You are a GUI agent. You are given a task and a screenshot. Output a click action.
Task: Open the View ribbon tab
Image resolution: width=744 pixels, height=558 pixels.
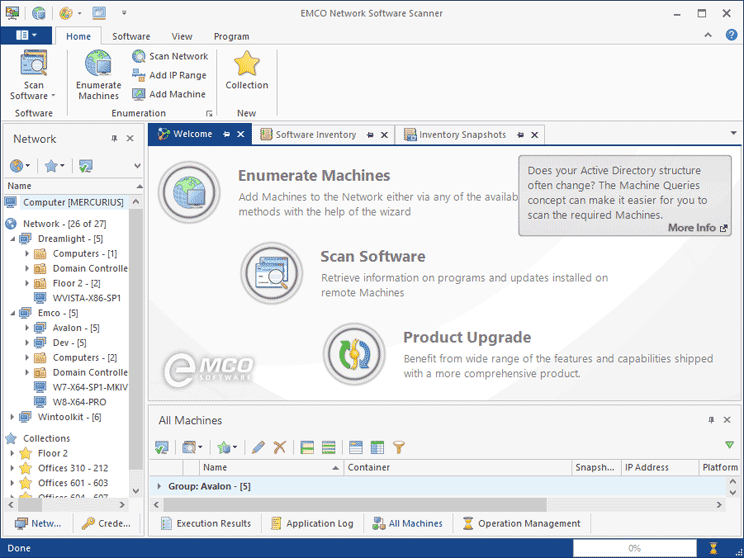(182, 37)
